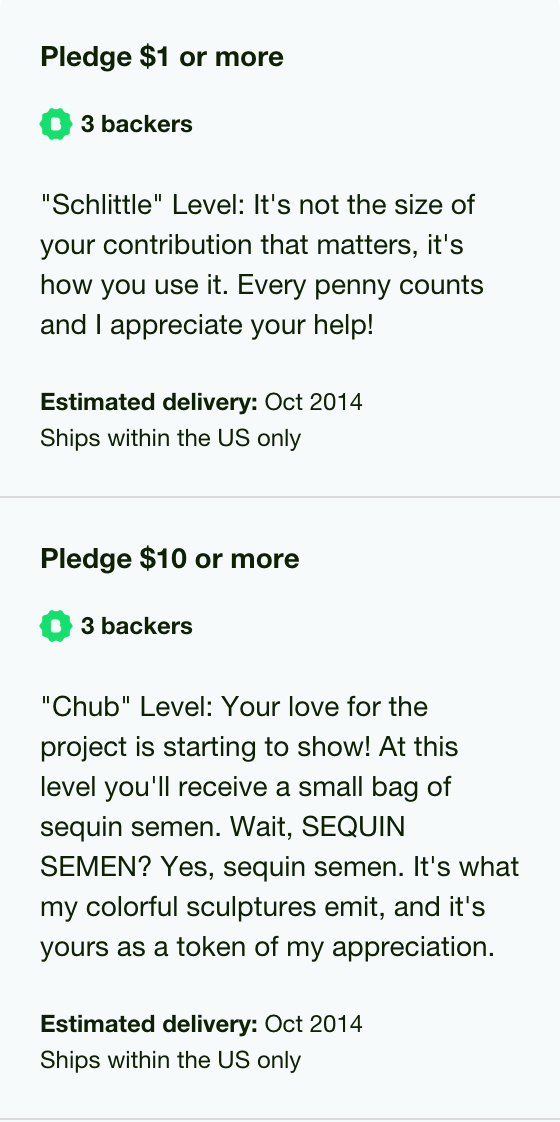Click Estimated delivery Oct 2014 in $1 reward

pyautogui.click(x=201, y=402)
